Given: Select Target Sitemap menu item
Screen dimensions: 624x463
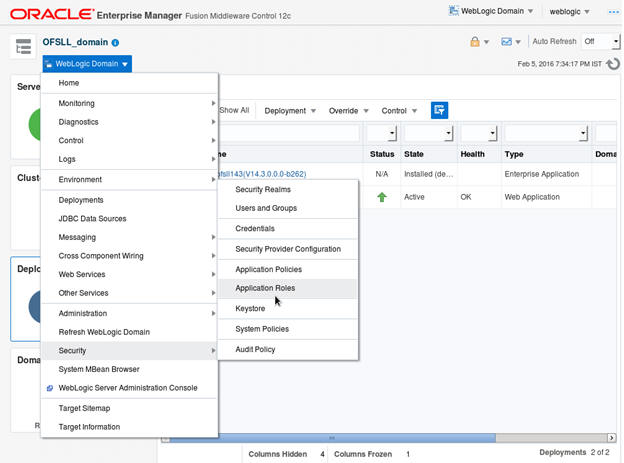Looking at the screenshot, I should (129, 408).
